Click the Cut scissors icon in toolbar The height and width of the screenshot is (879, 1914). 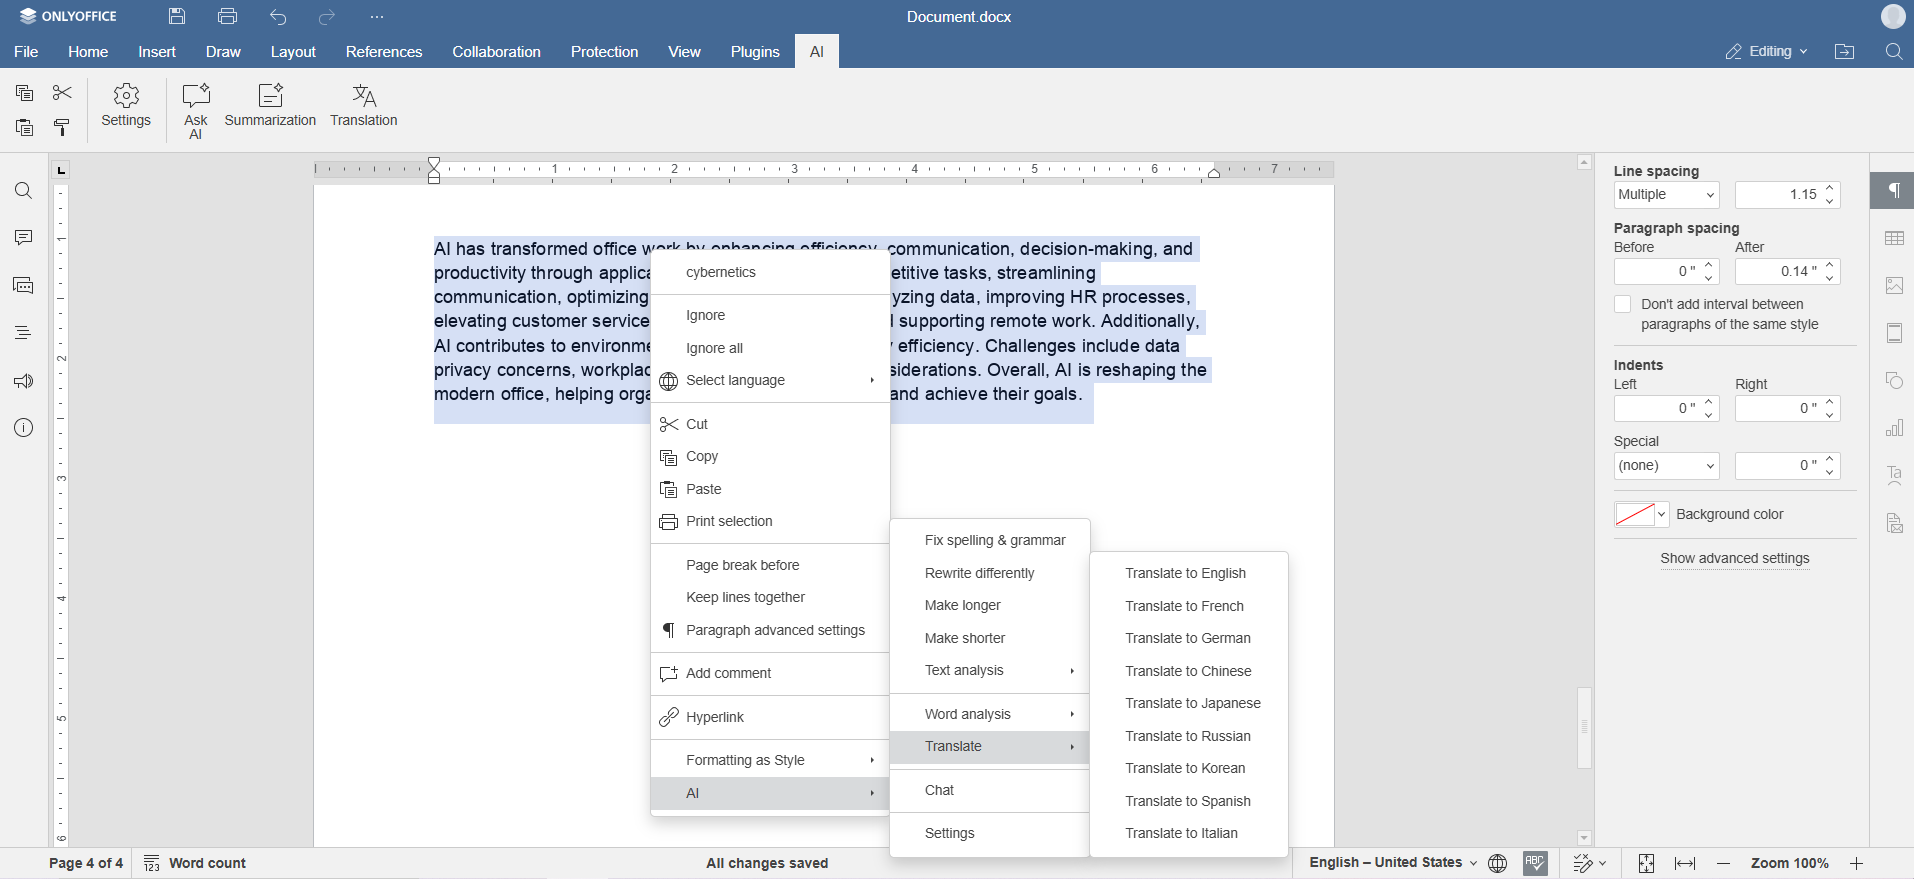[62, 93]
